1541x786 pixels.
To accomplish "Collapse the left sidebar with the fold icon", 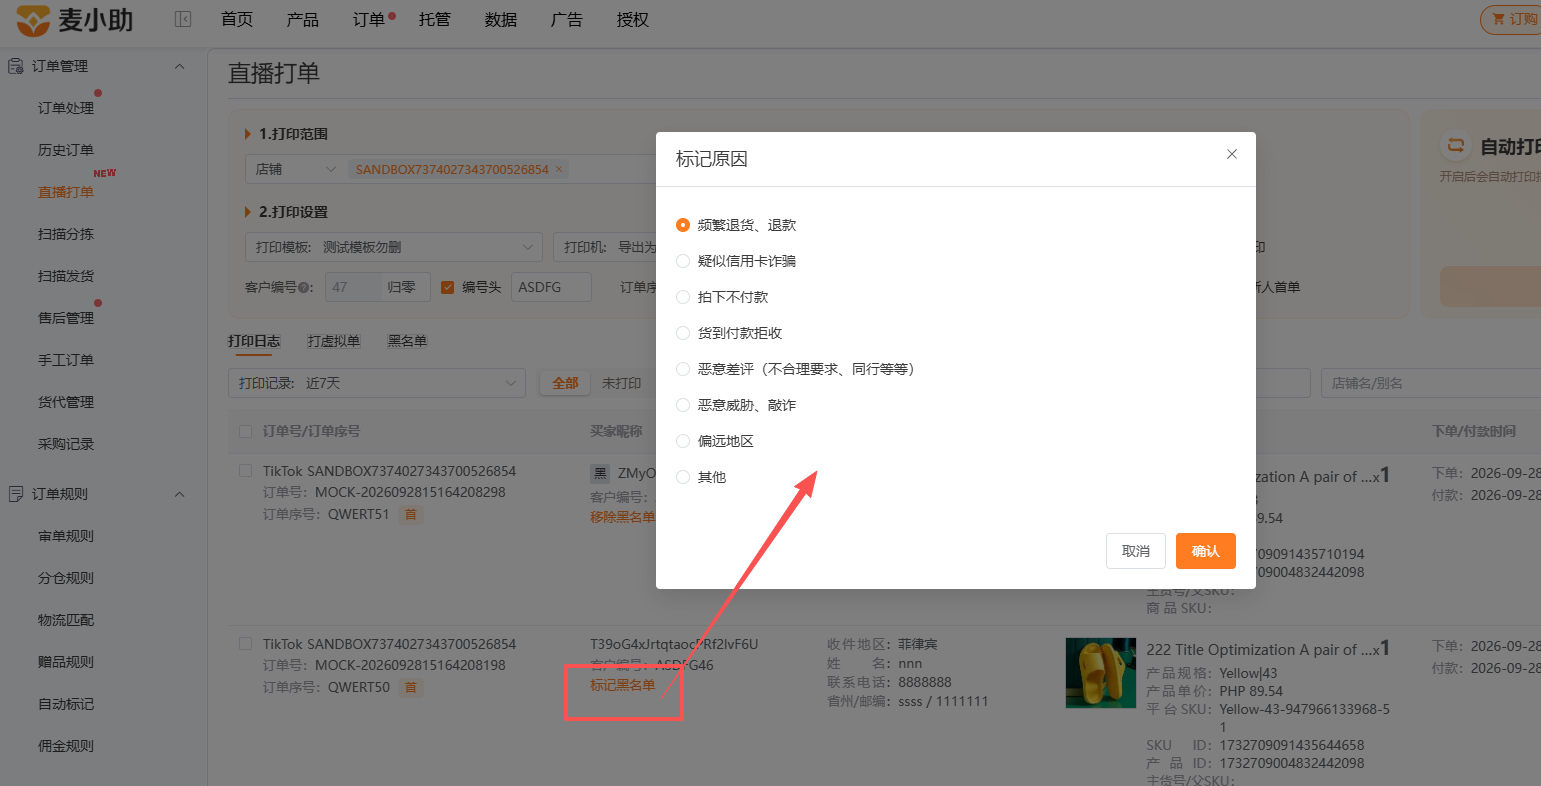I will [183, 19].
